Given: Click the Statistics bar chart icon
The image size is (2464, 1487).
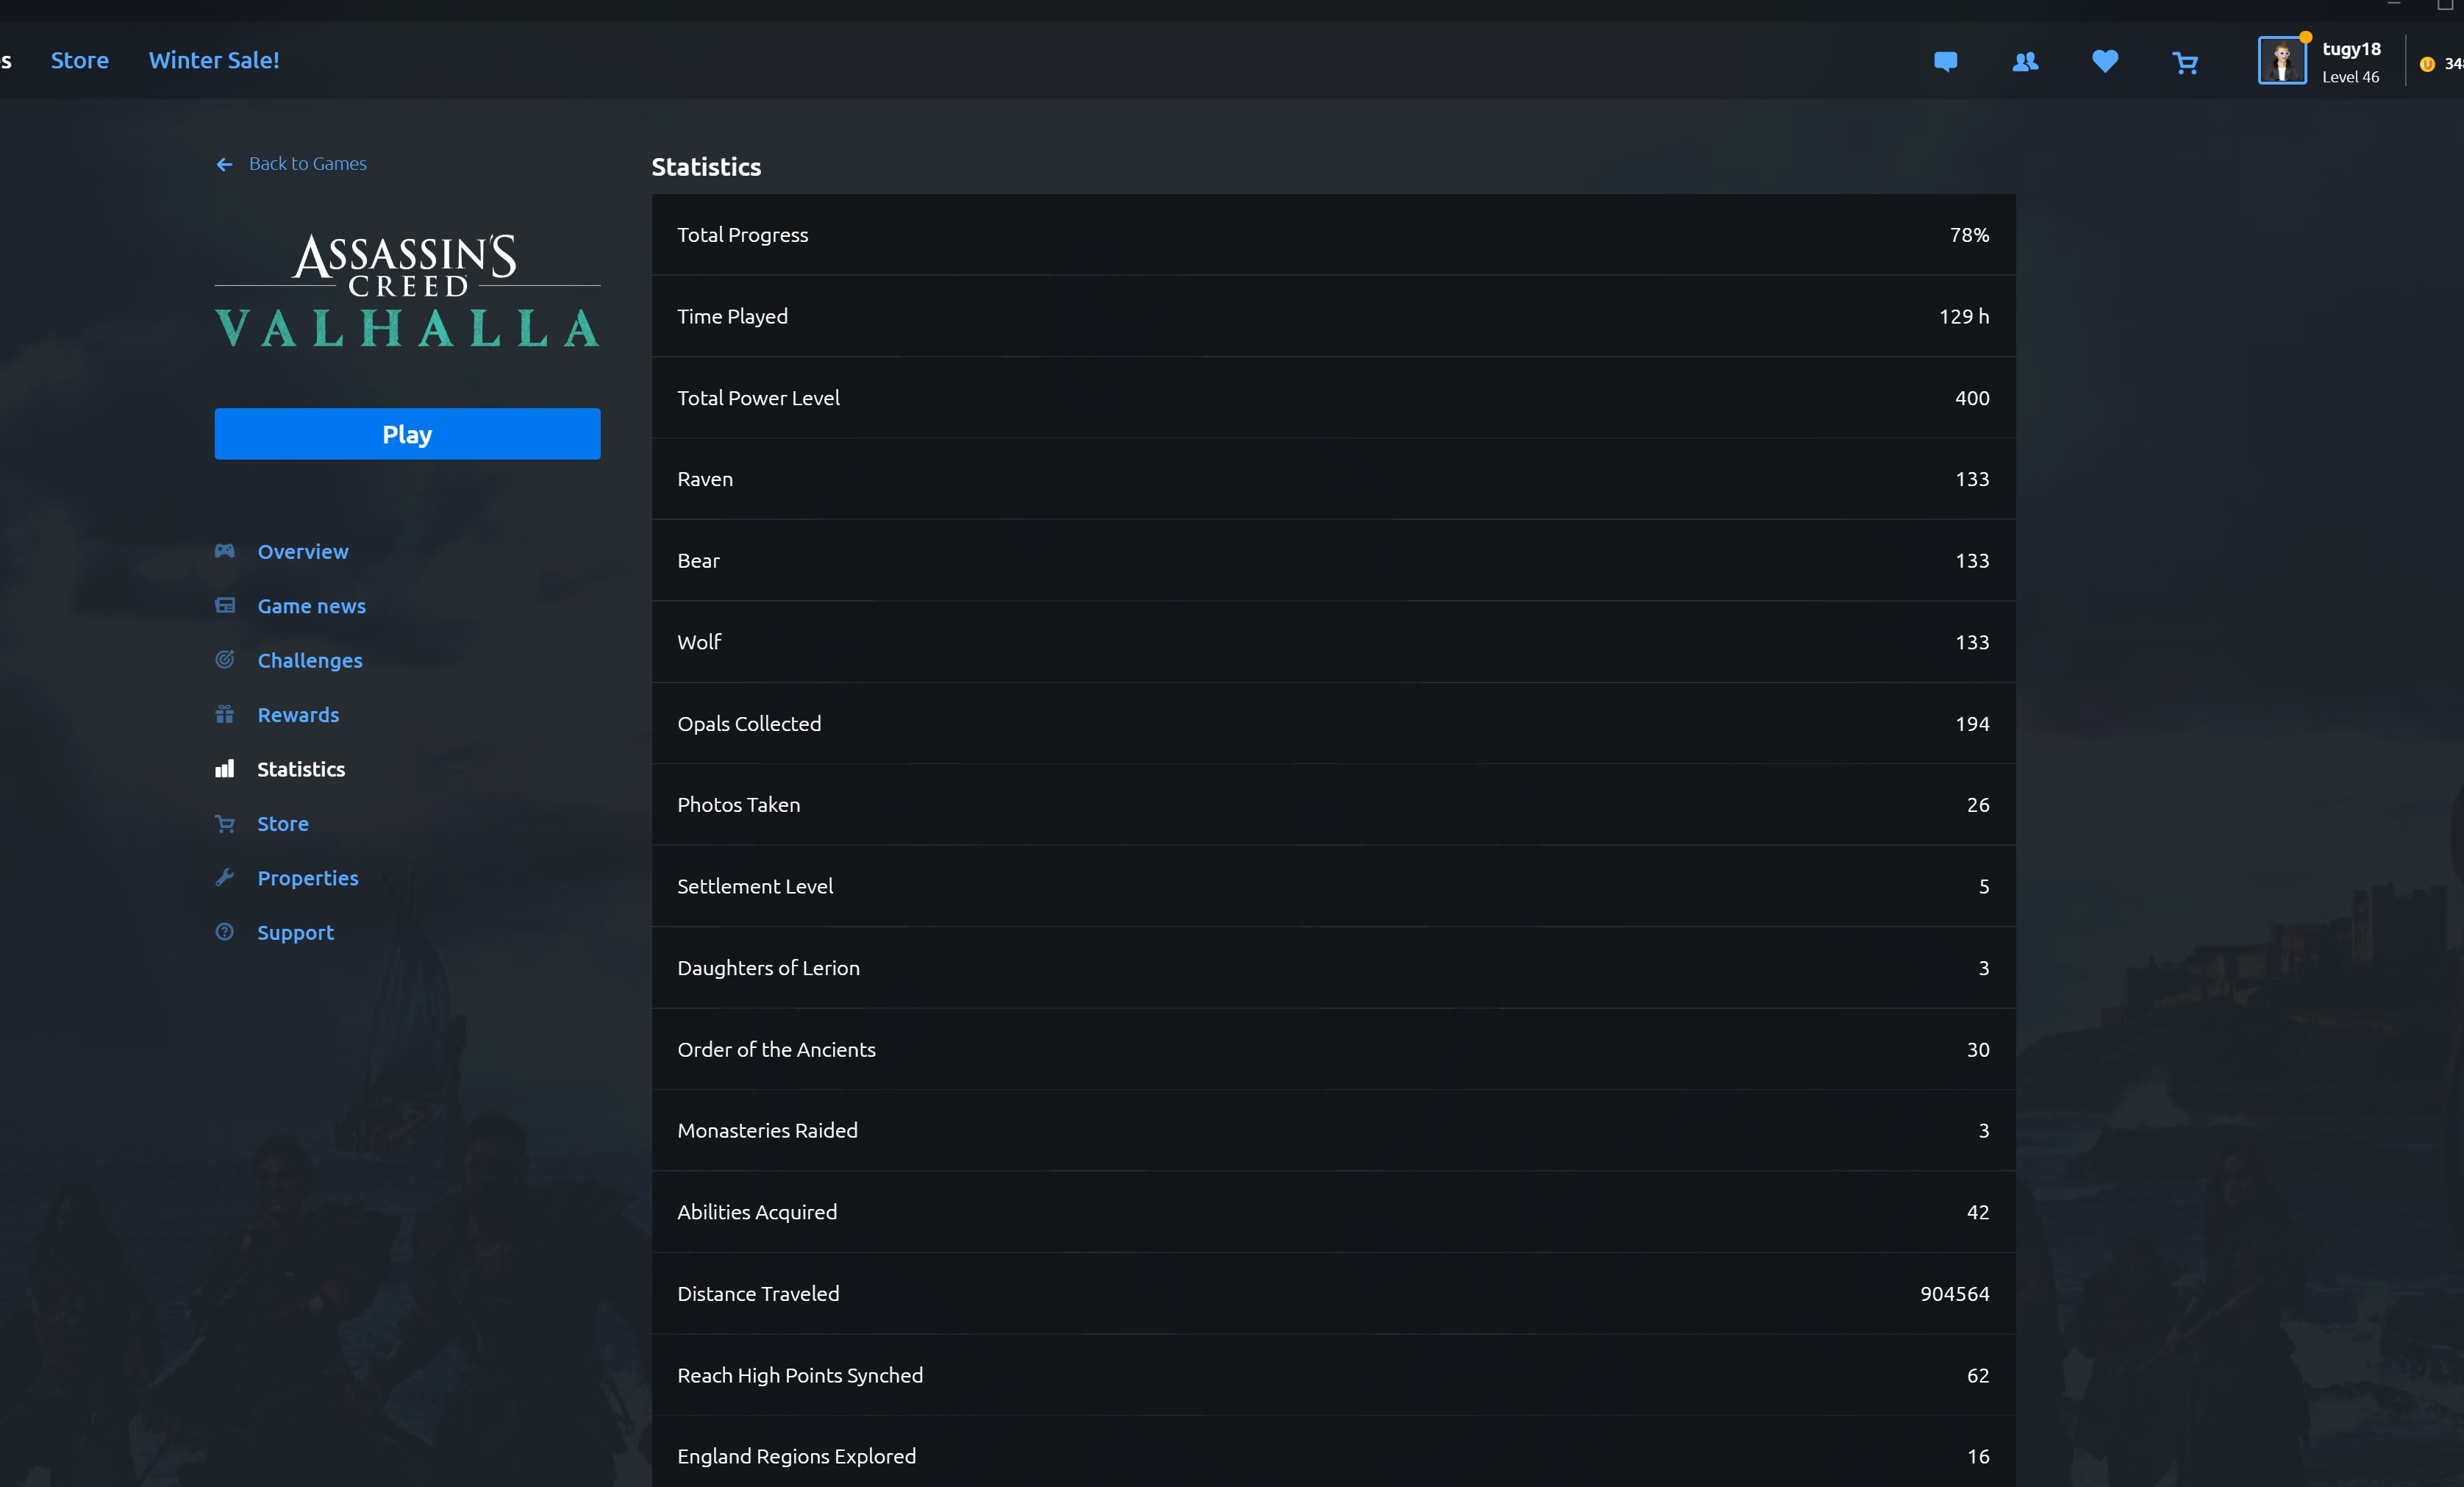Looking at the screenshot, I should [224, 768].
